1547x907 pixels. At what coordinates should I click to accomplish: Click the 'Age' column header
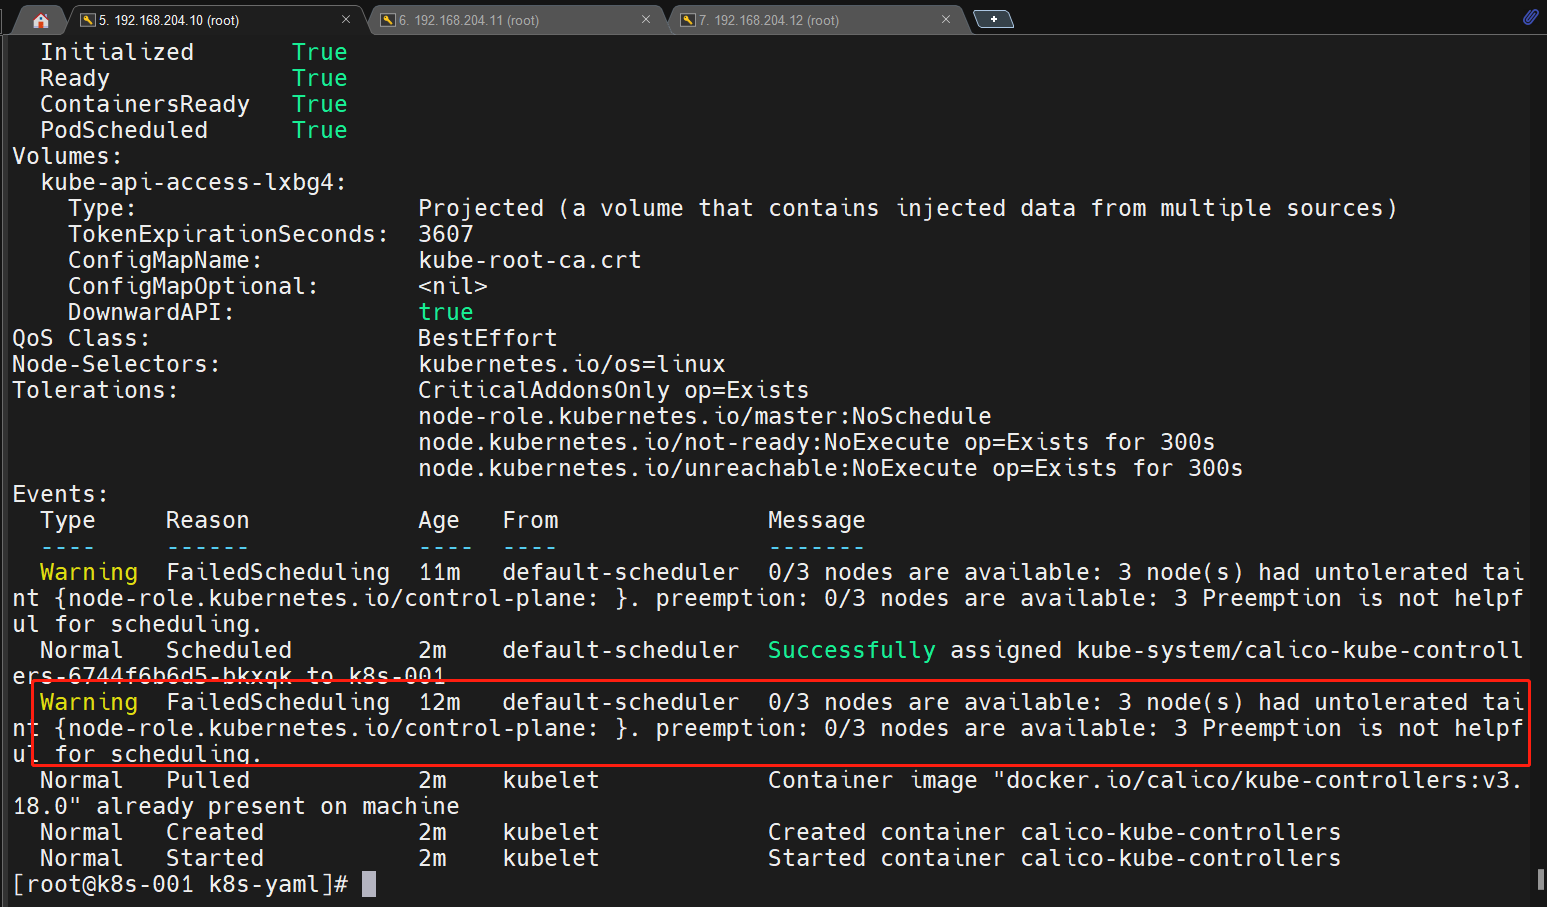439,520
